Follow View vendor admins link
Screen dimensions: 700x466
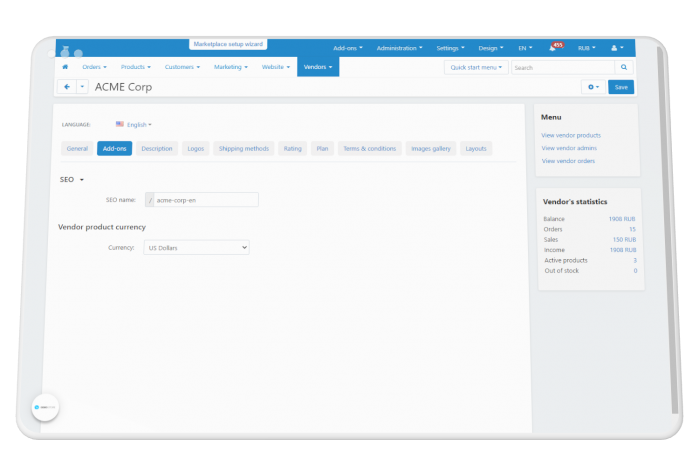[x=569, y=148]
